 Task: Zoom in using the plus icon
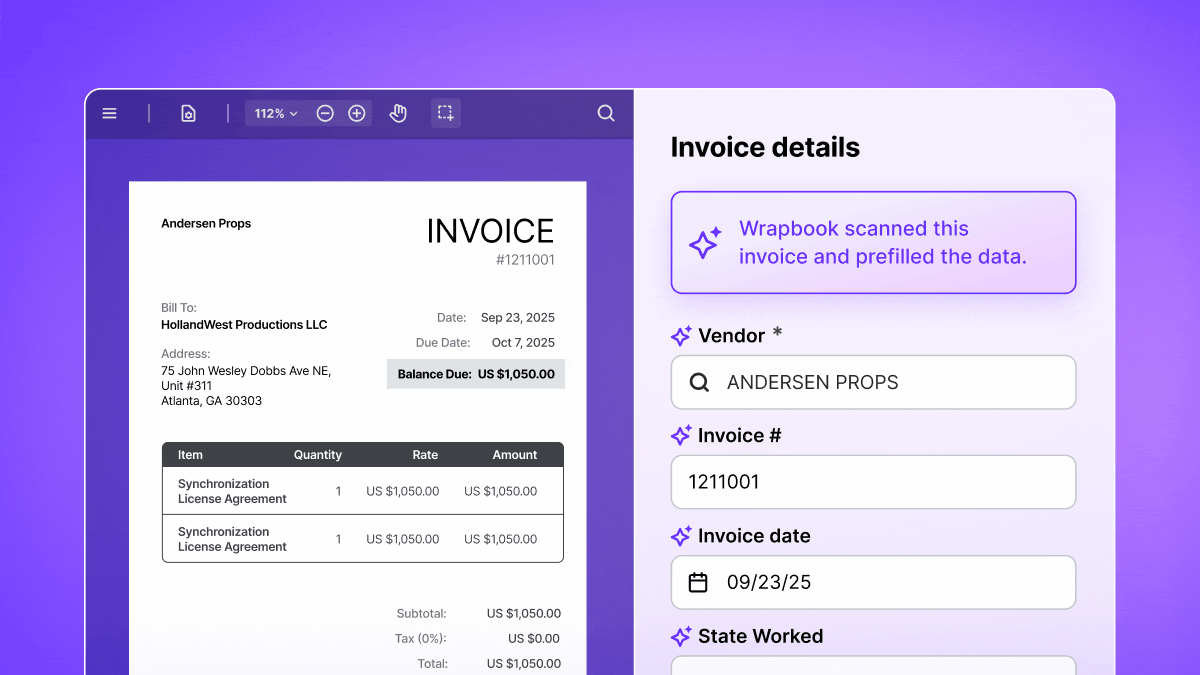click(357, 113)
